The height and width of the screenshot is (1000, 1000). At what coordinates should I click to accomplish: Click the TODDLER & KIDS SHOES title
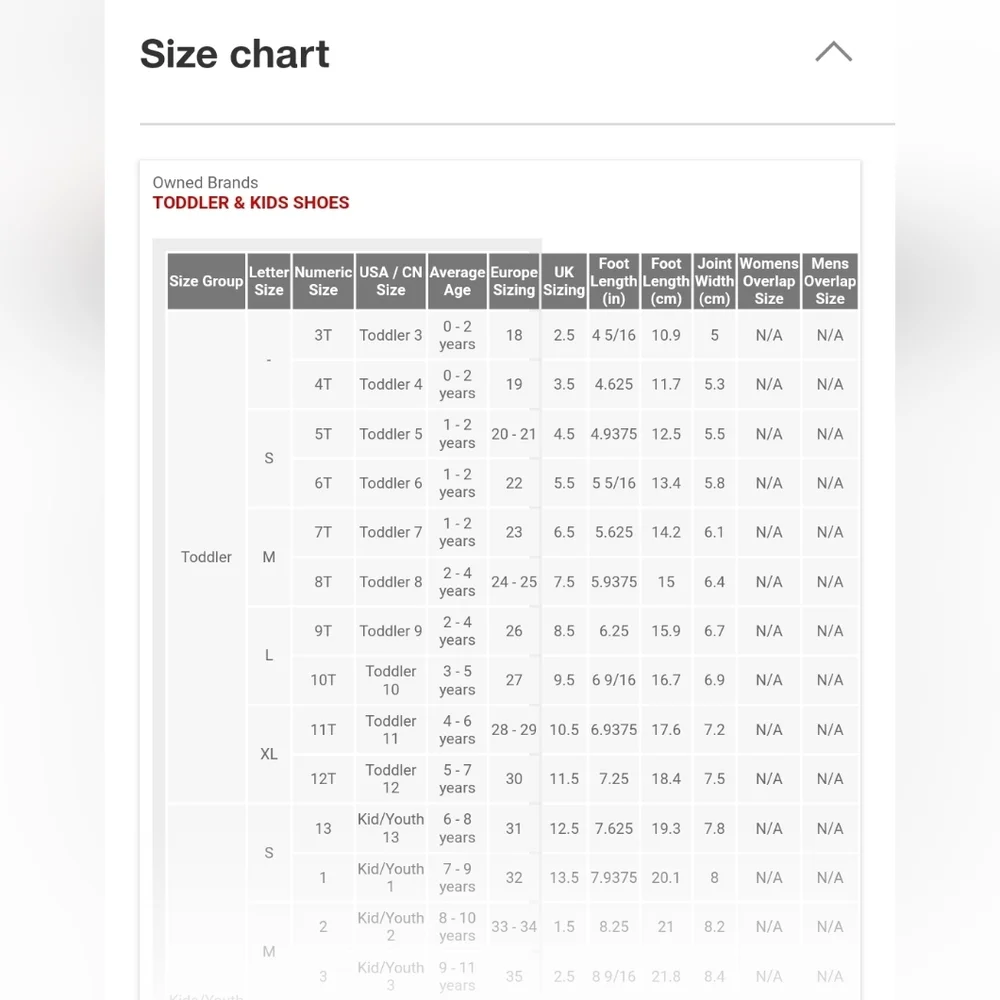pyautogui.click(x=251, y=203)
